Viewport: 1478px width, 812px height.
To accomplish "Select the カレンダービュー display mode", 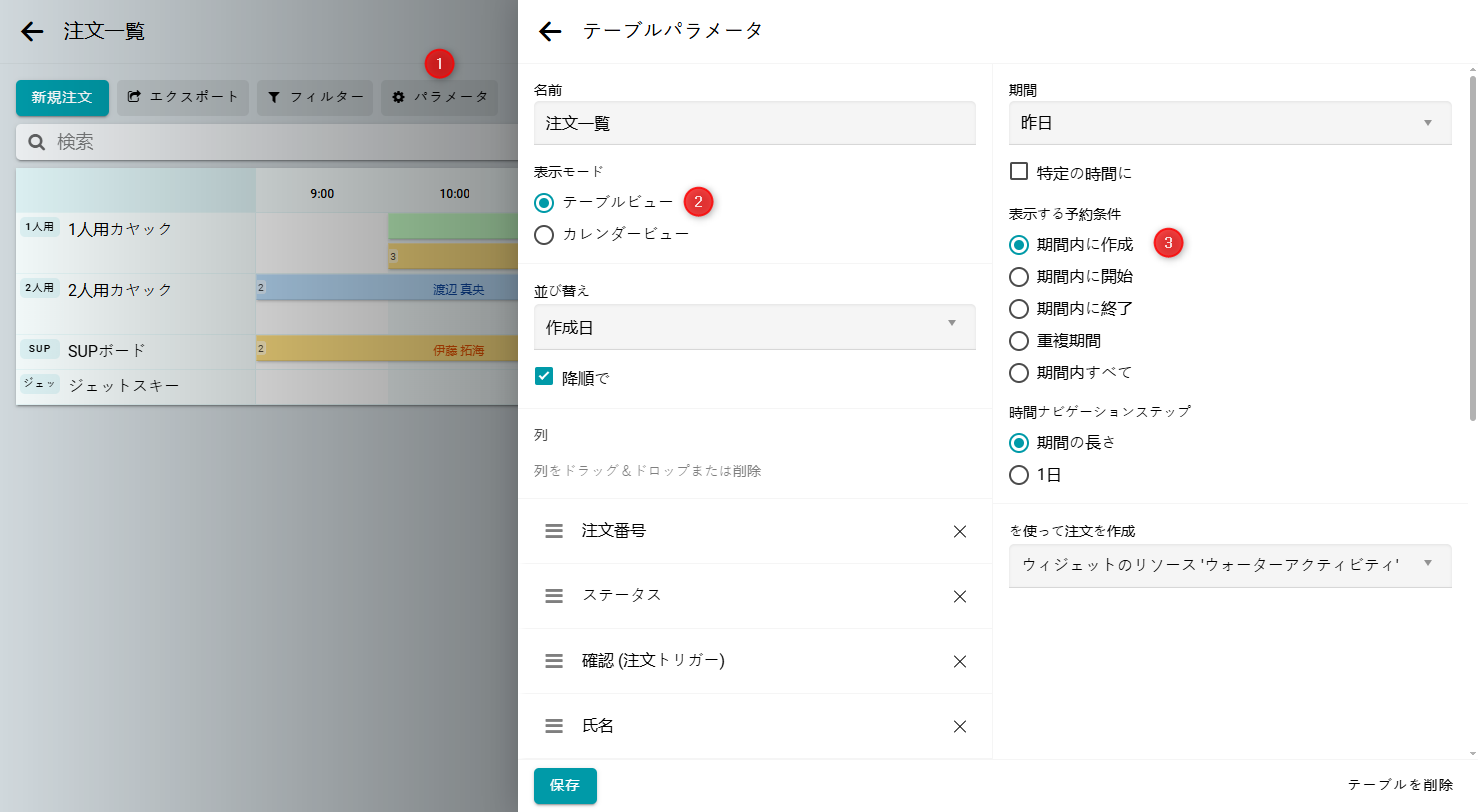I will 544,235.
